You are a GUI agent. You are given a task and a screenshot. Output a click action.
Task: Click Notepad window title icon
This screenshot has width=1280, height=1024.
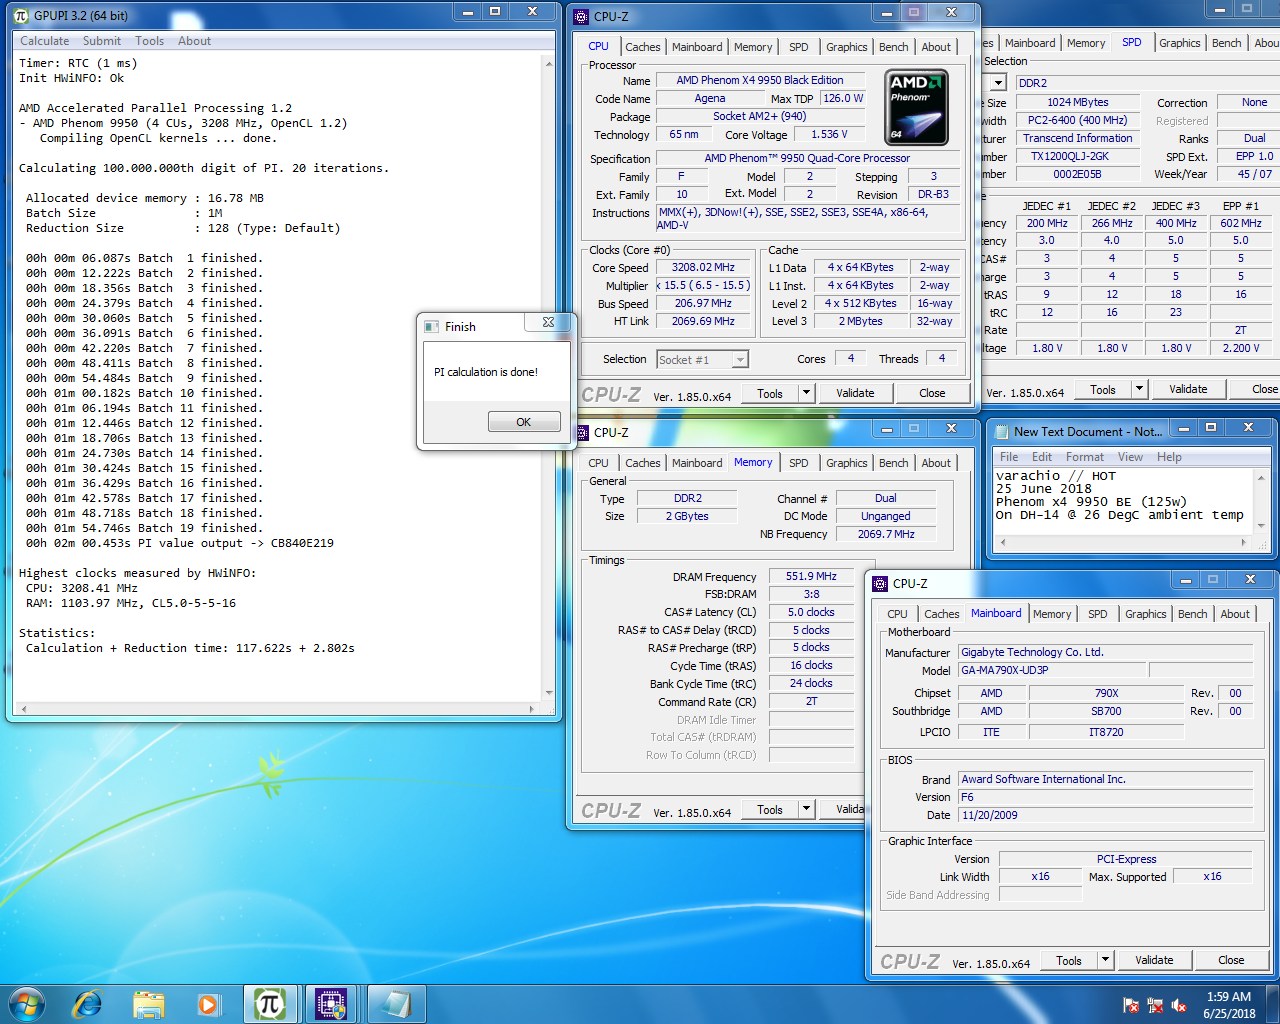(1001, 432)
